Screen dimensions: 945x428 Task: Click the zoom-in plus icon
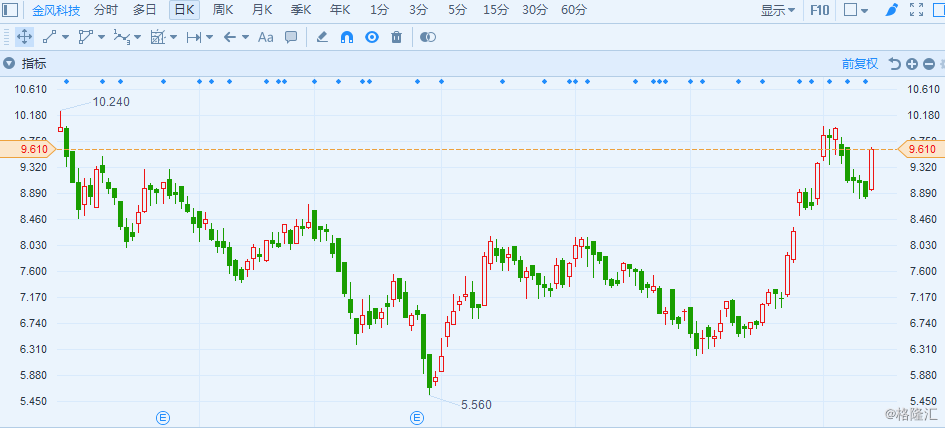913,64
